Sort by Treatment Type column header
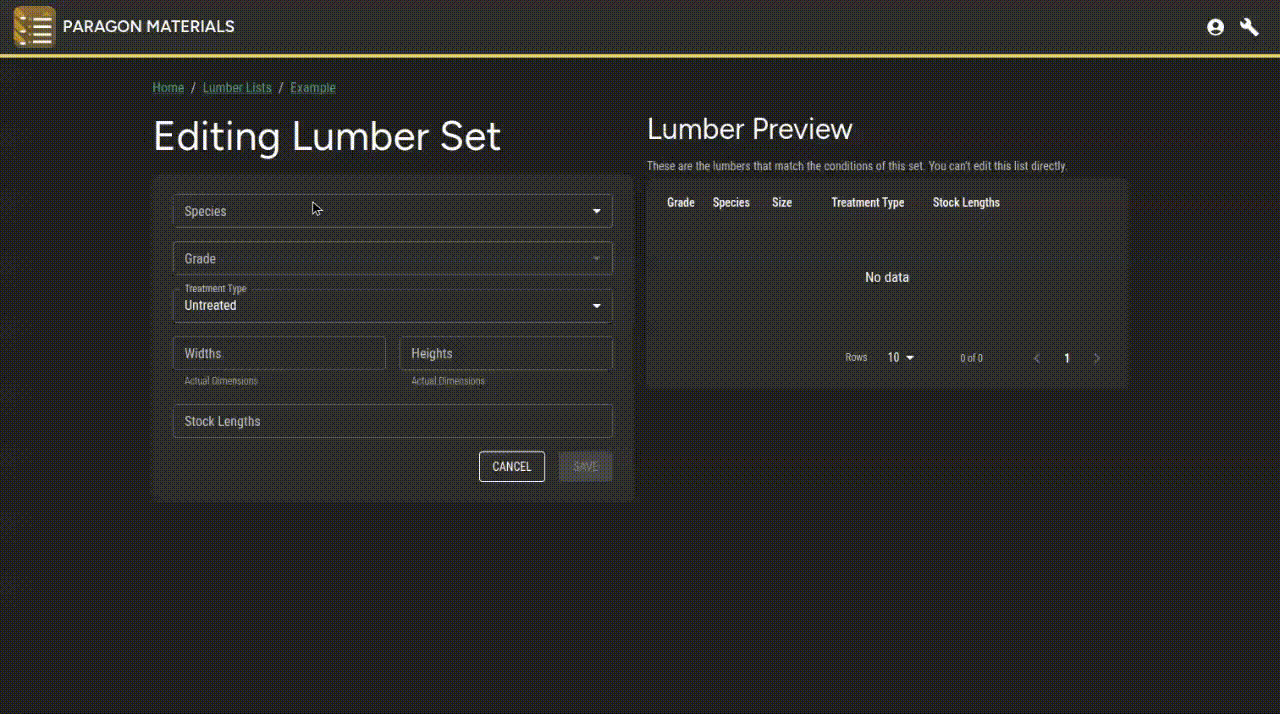Image resolution: width=1280 pixels, height=714 pixels. coord(867,202)
